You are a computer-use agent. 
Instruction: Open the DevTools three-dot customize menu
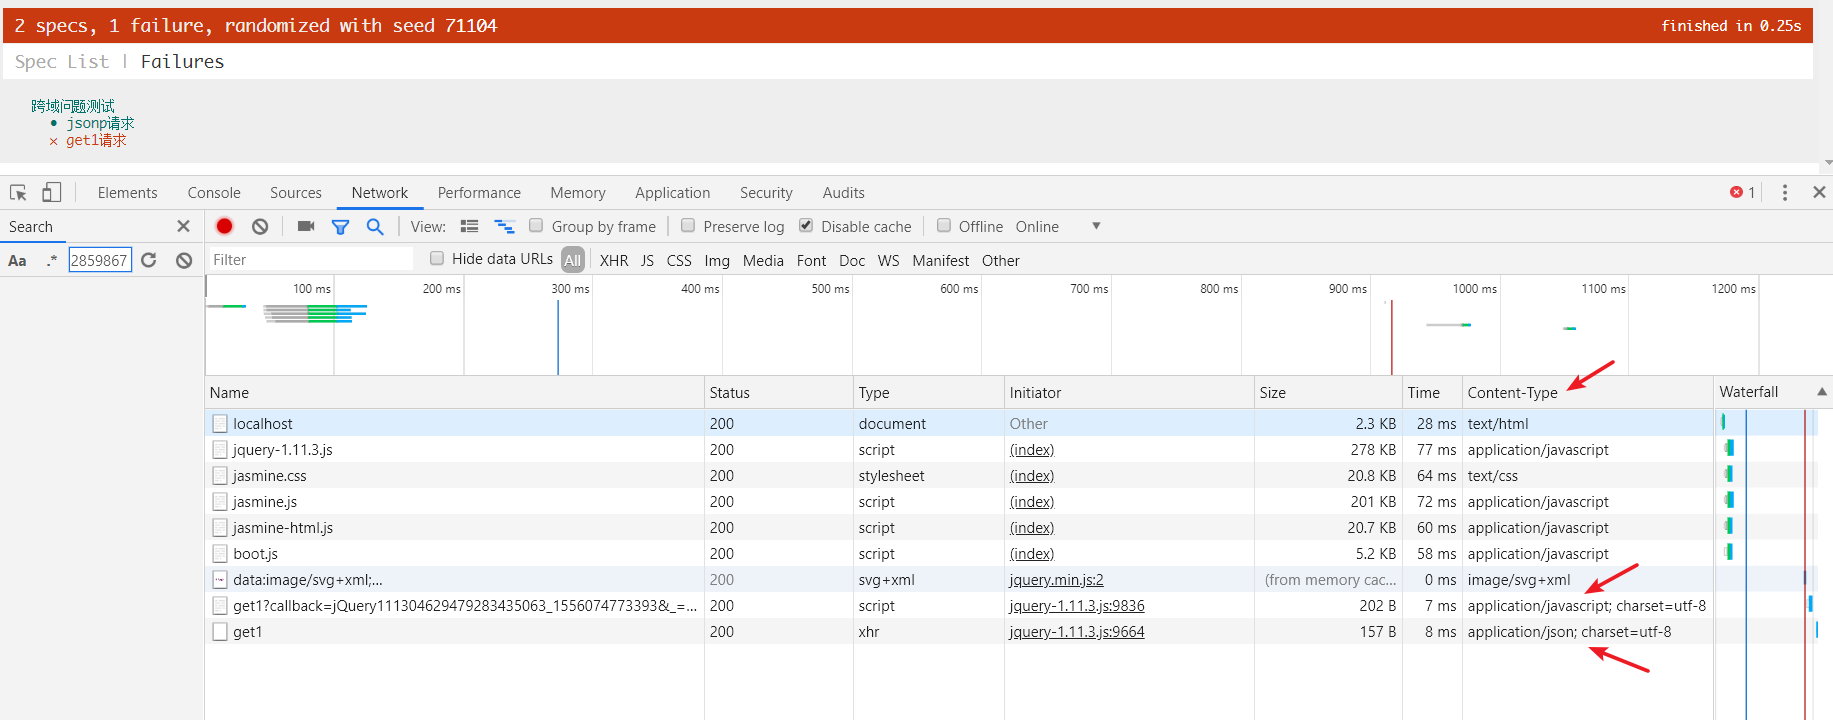[x=1784, y=193]
